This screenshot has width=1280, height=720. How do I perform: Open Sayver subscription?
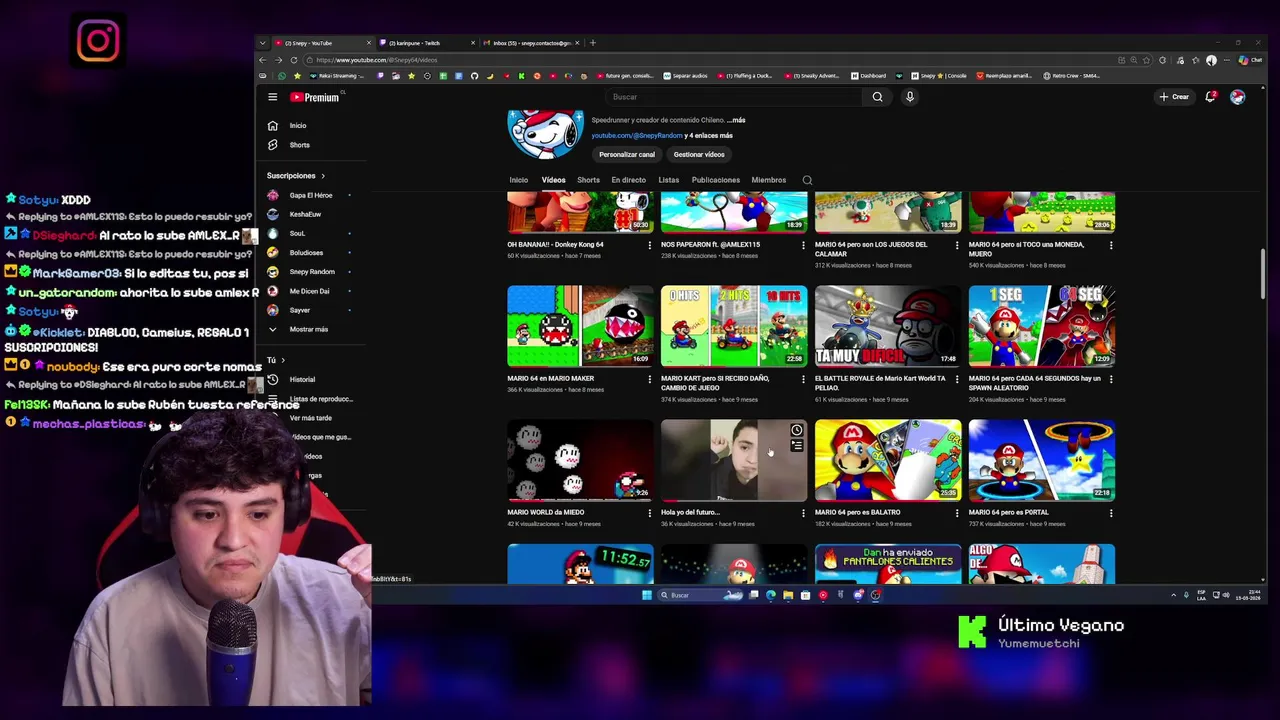[299, 310]
